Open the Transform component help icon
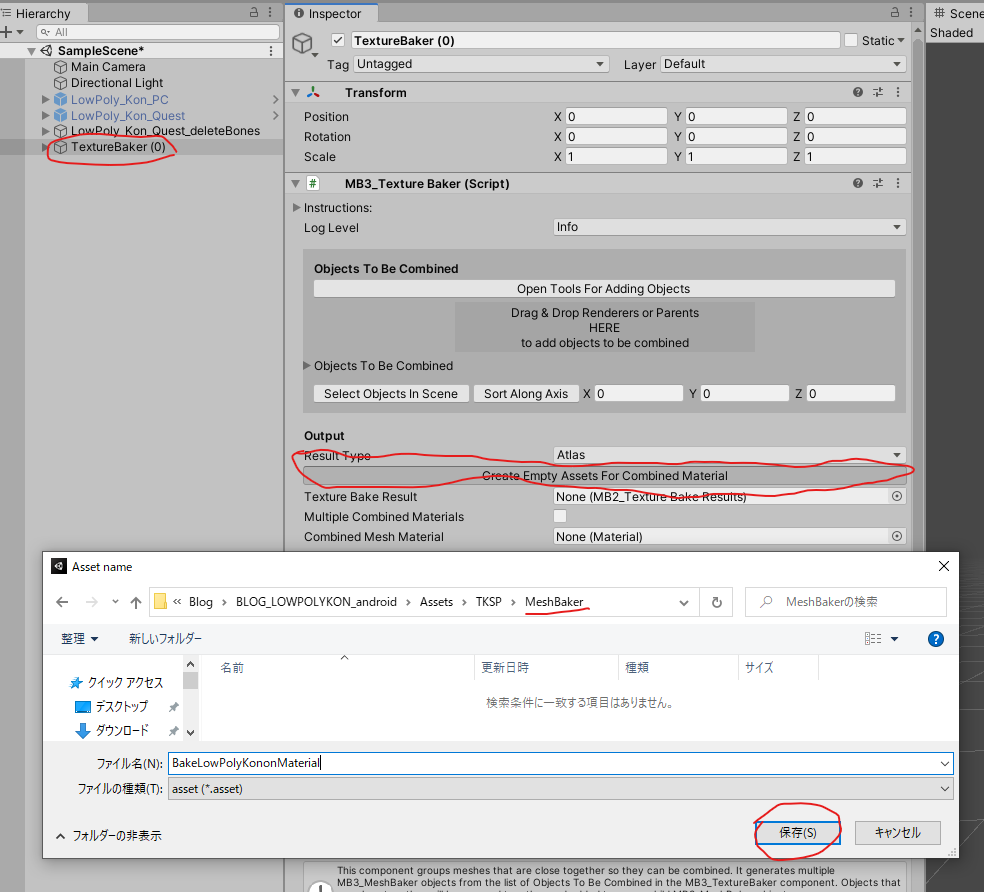This screenshot has width=984, height=892. coord(858,92)
